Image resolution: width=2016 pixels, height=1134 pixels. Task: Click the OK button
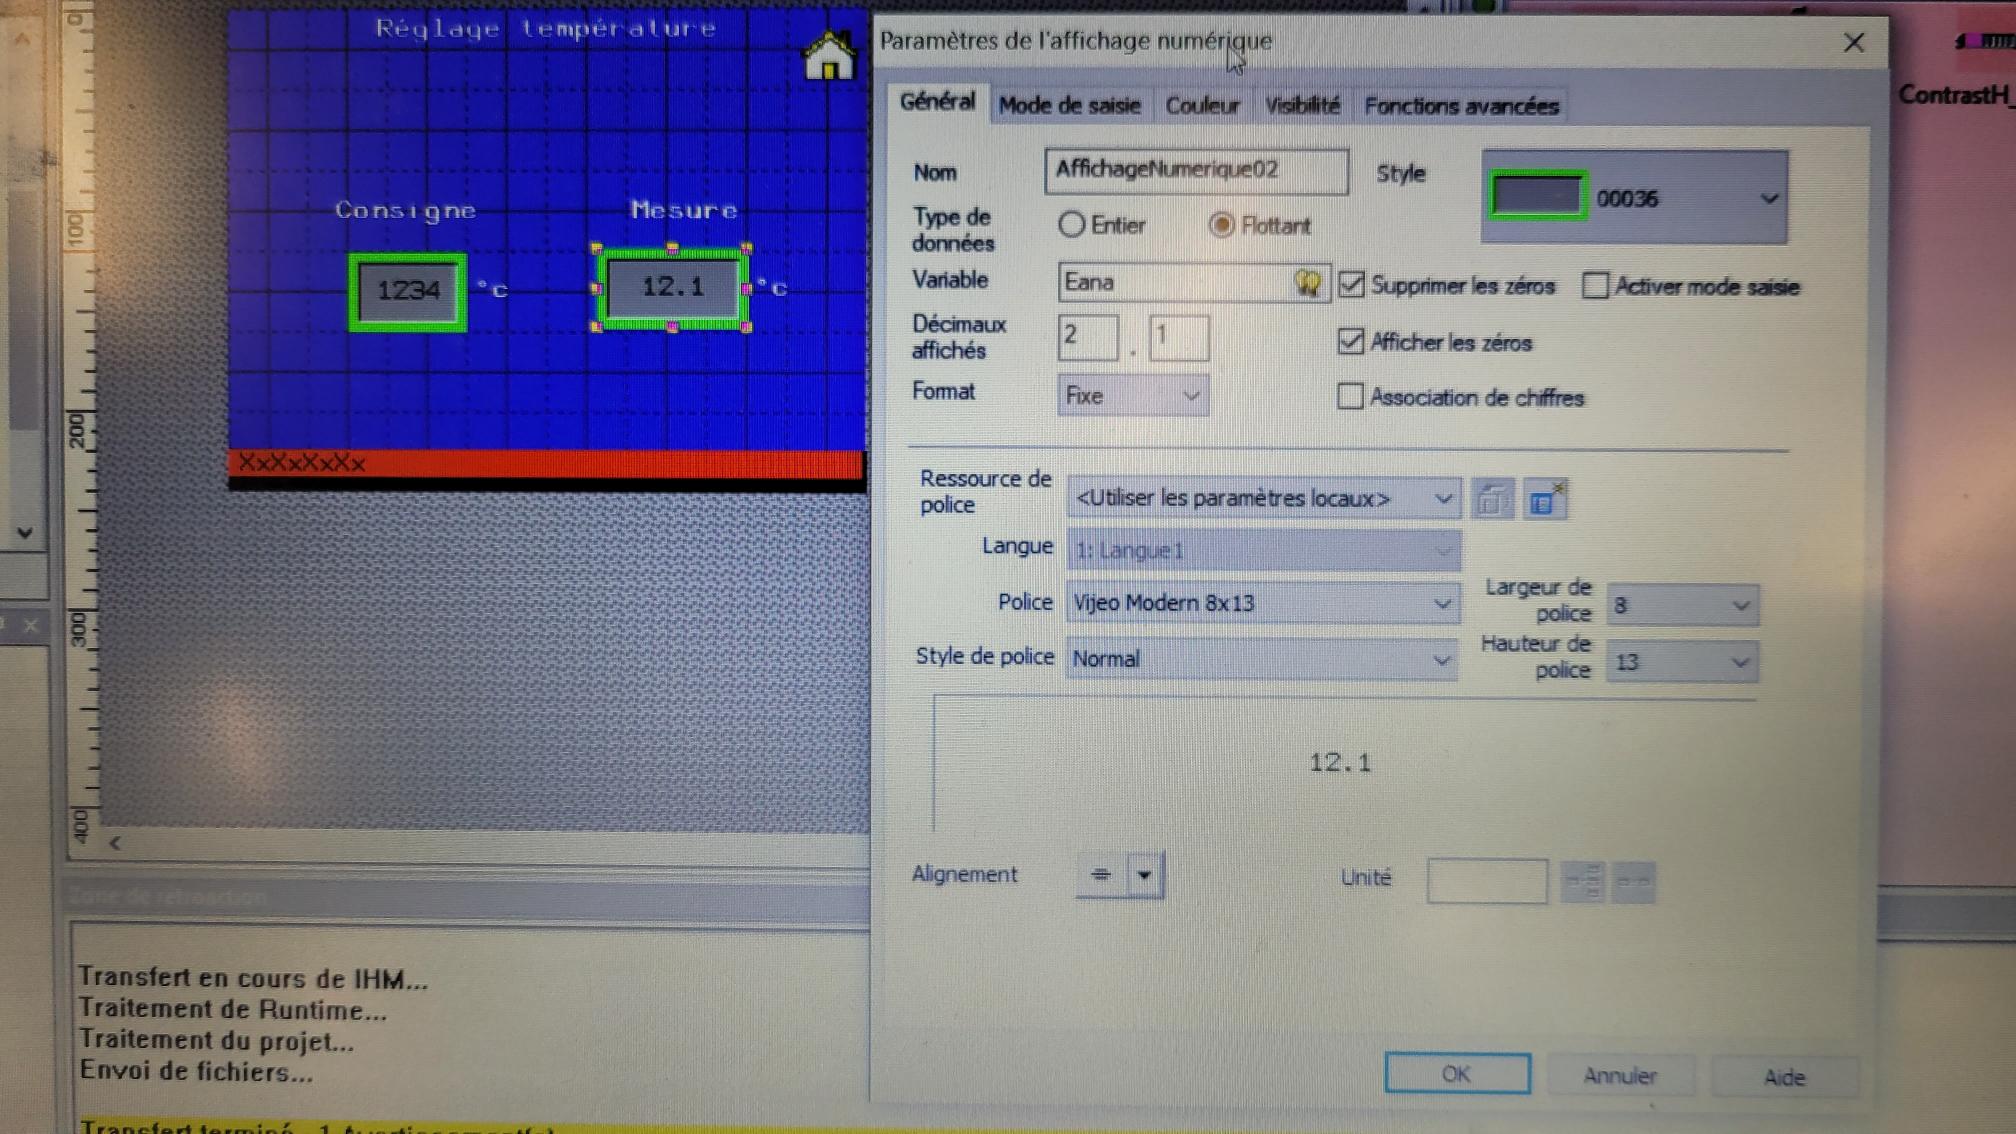tap(1456, 1074)
